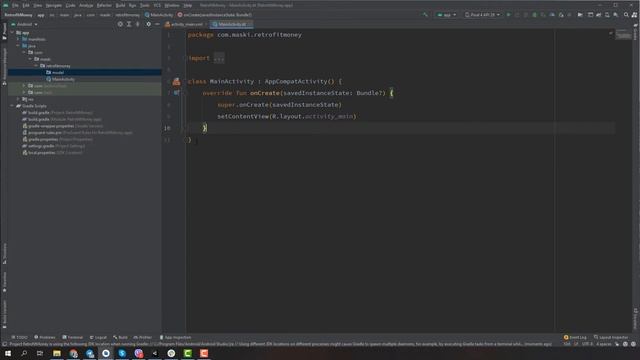Click the package declaration line in editor
The width and height of the screenshot is (640, 360).
pyautogui.click(x=244, y=35)
